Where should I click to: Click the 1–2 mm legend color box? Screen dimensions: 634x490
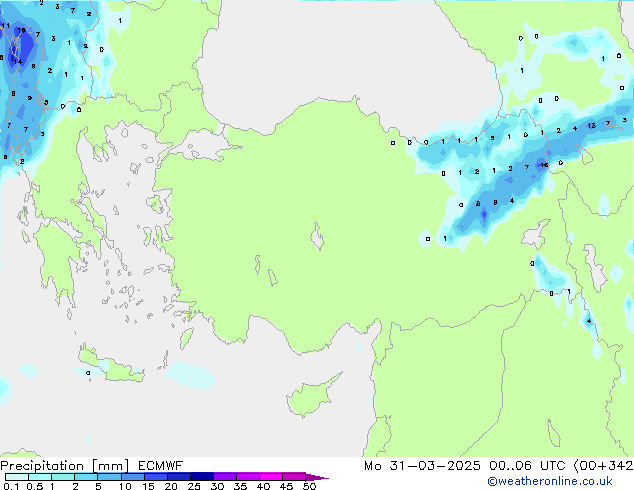point(63,477)
